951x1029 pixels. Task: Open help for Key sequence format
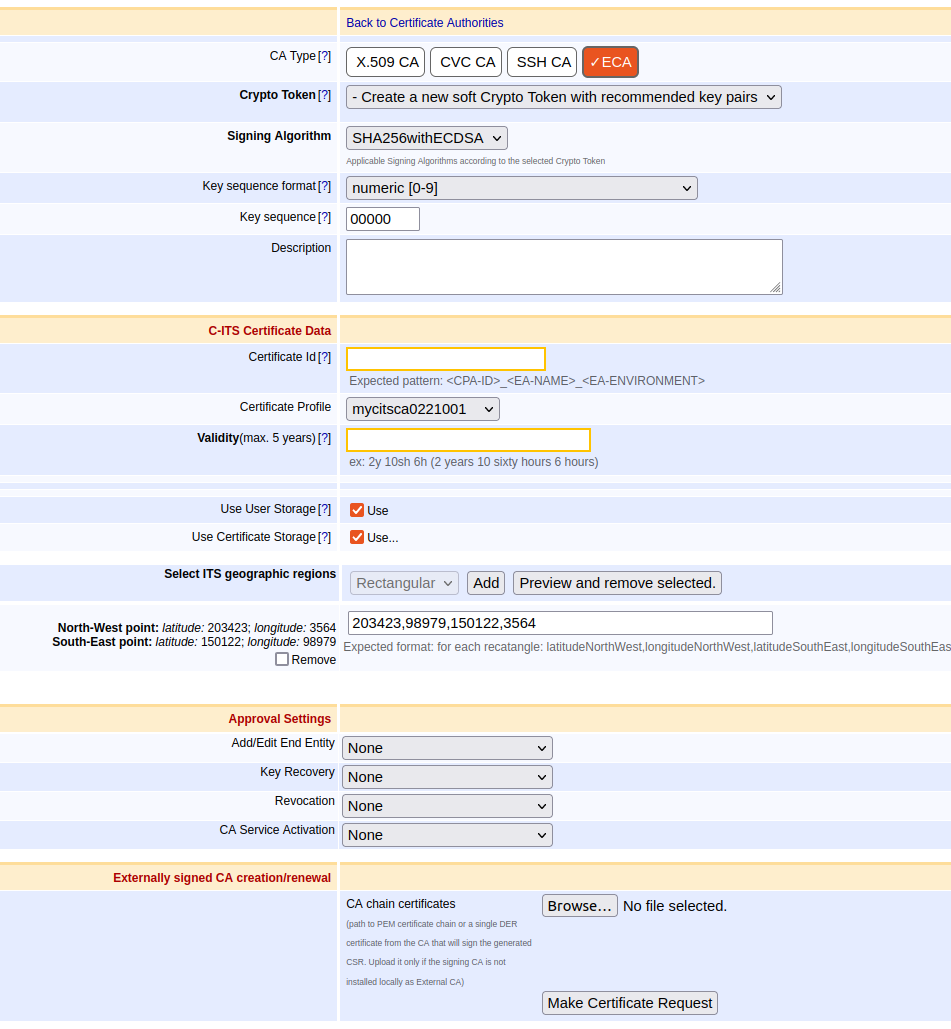tap(326, 185)
